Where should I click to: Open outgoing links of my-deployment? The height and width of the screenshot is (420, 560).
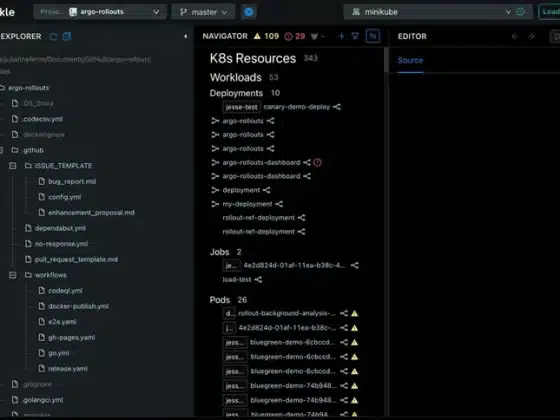(x=279, y=204)
